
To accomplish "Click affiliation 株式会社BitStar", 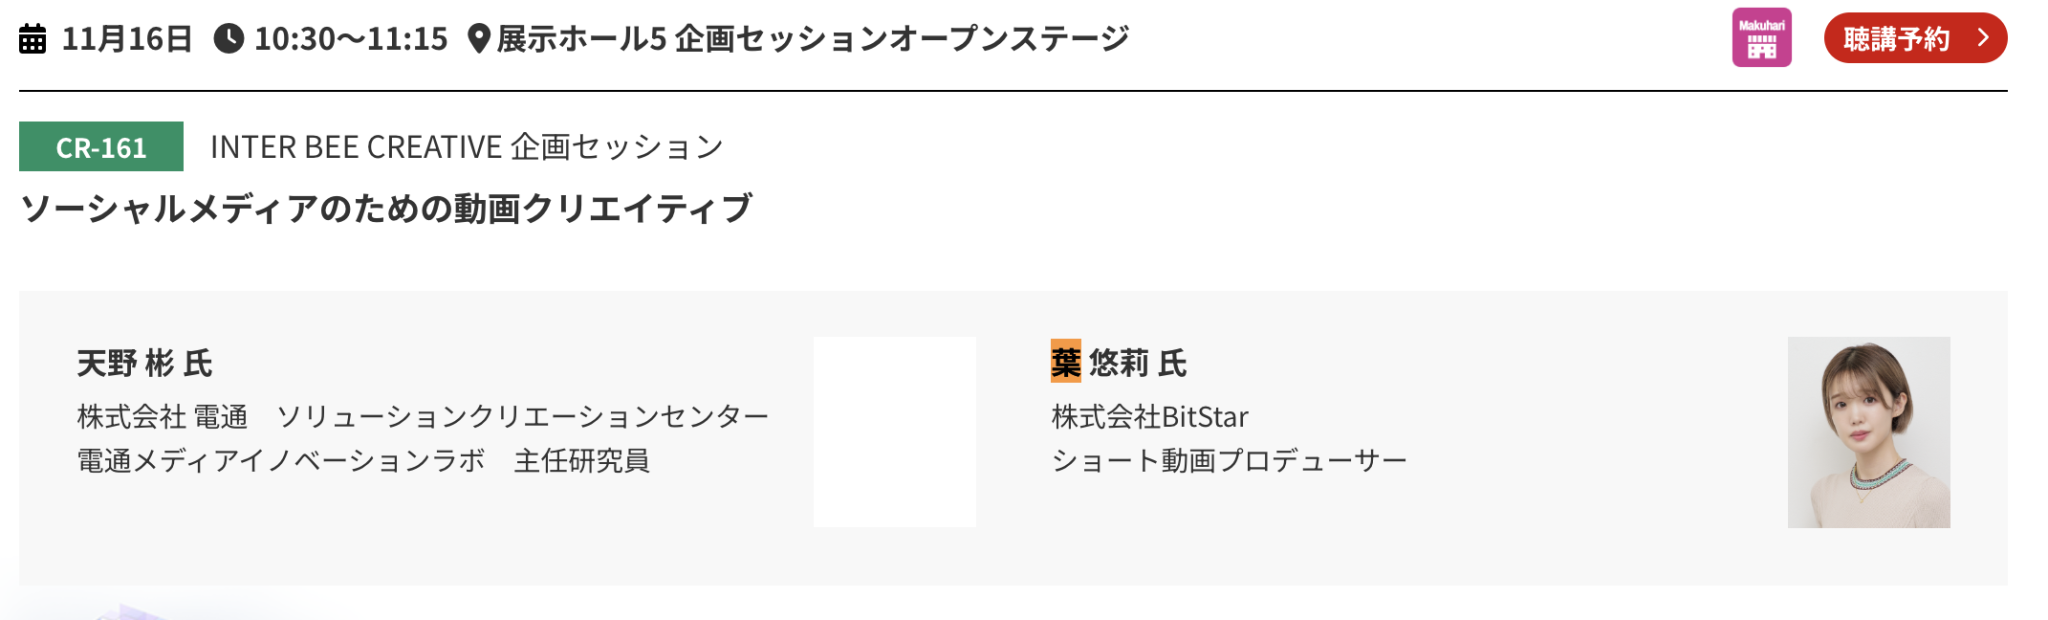I will 1150,416.
